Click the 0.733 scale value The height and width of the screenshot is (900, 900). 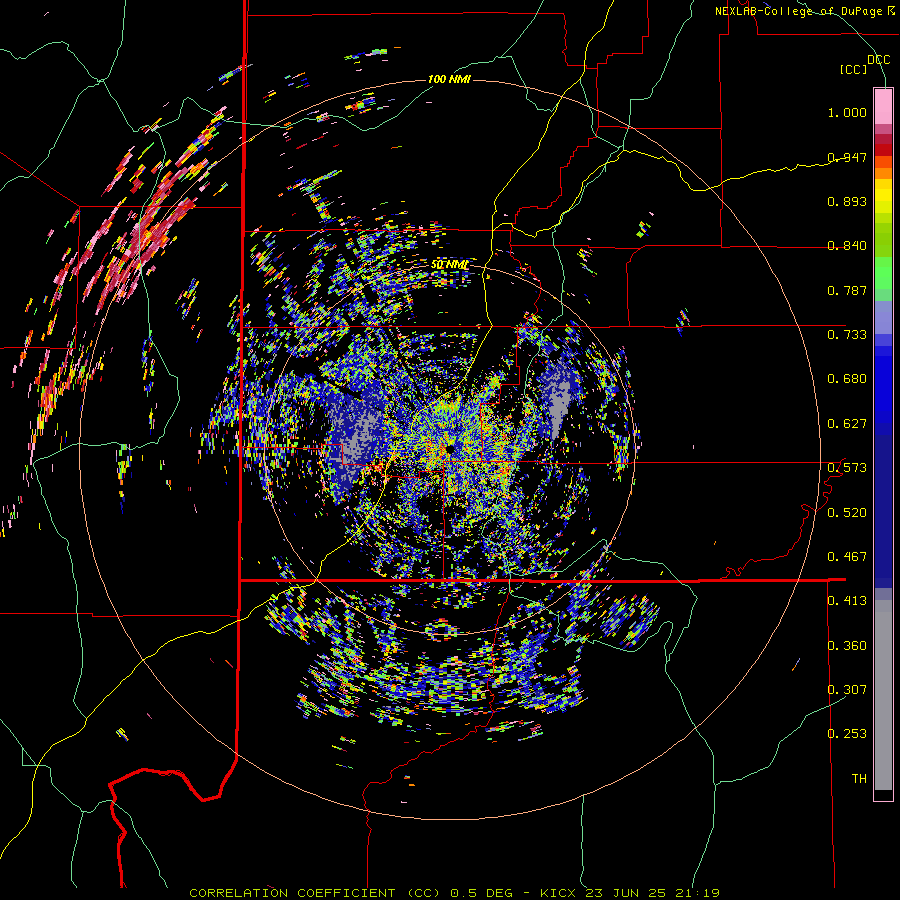point(847,335)
